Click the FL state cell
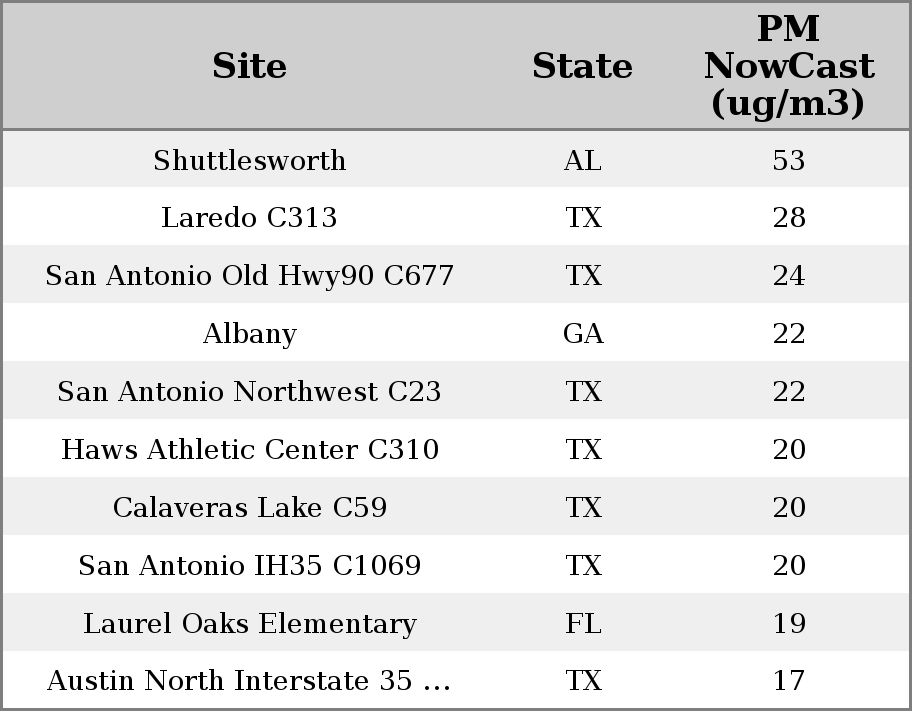Screen dimensions: 912x711 tap(583, 623)
